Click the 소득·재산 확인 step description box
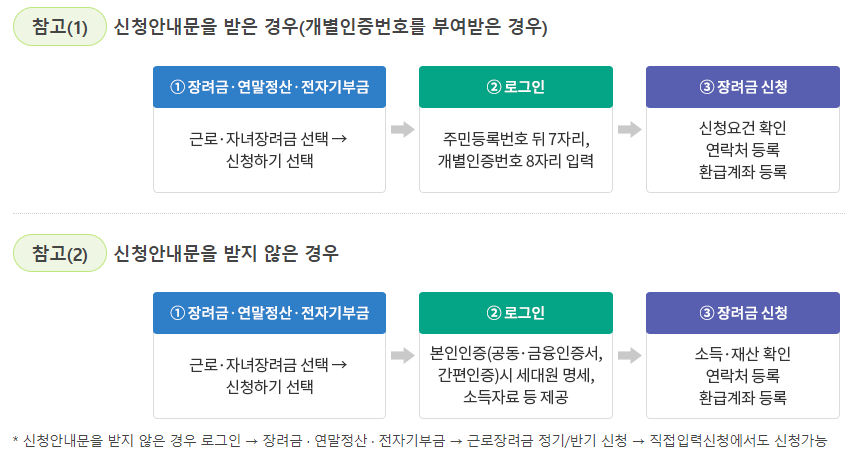Screen dimensions: 846x452 tap(743, 376)
